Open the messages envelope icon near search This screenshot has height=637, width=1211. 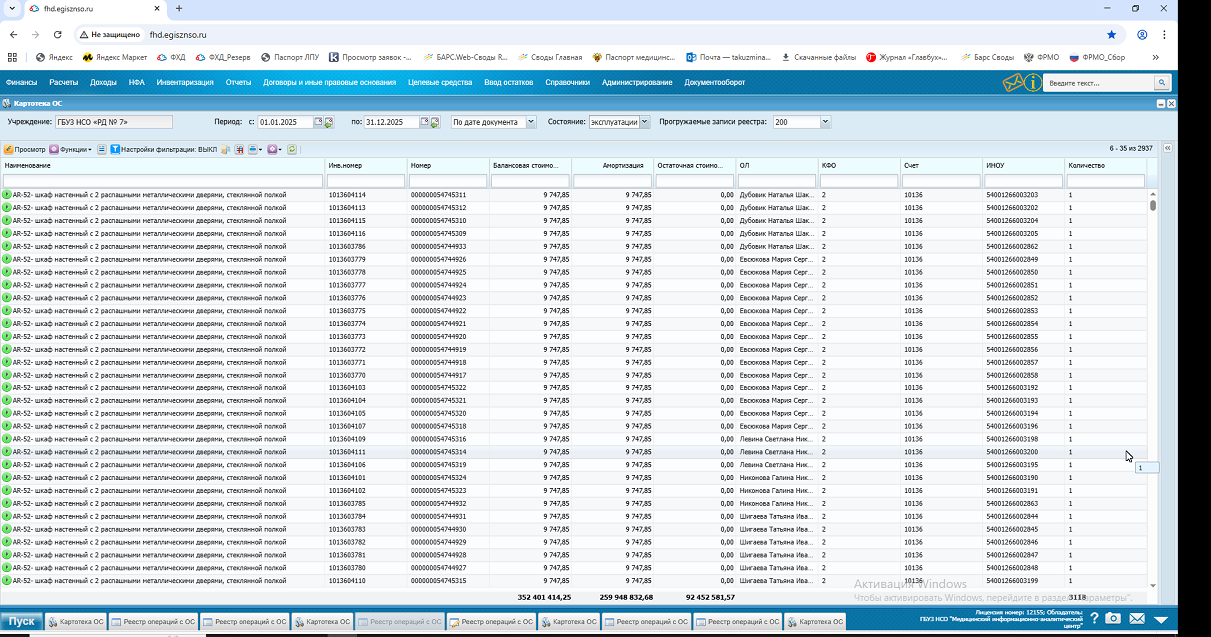pyautogui.click(x=1014, y=83)
